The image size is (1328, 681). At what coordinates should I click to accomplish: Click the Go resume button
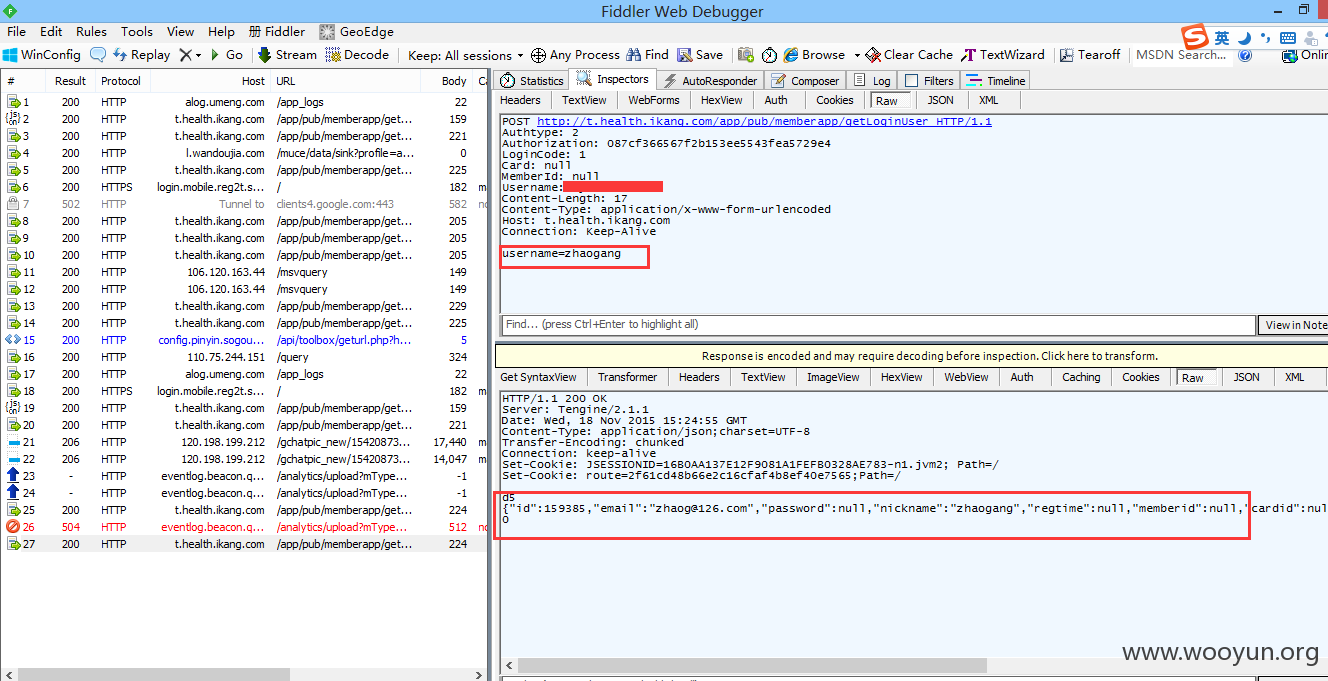(225, 55)
